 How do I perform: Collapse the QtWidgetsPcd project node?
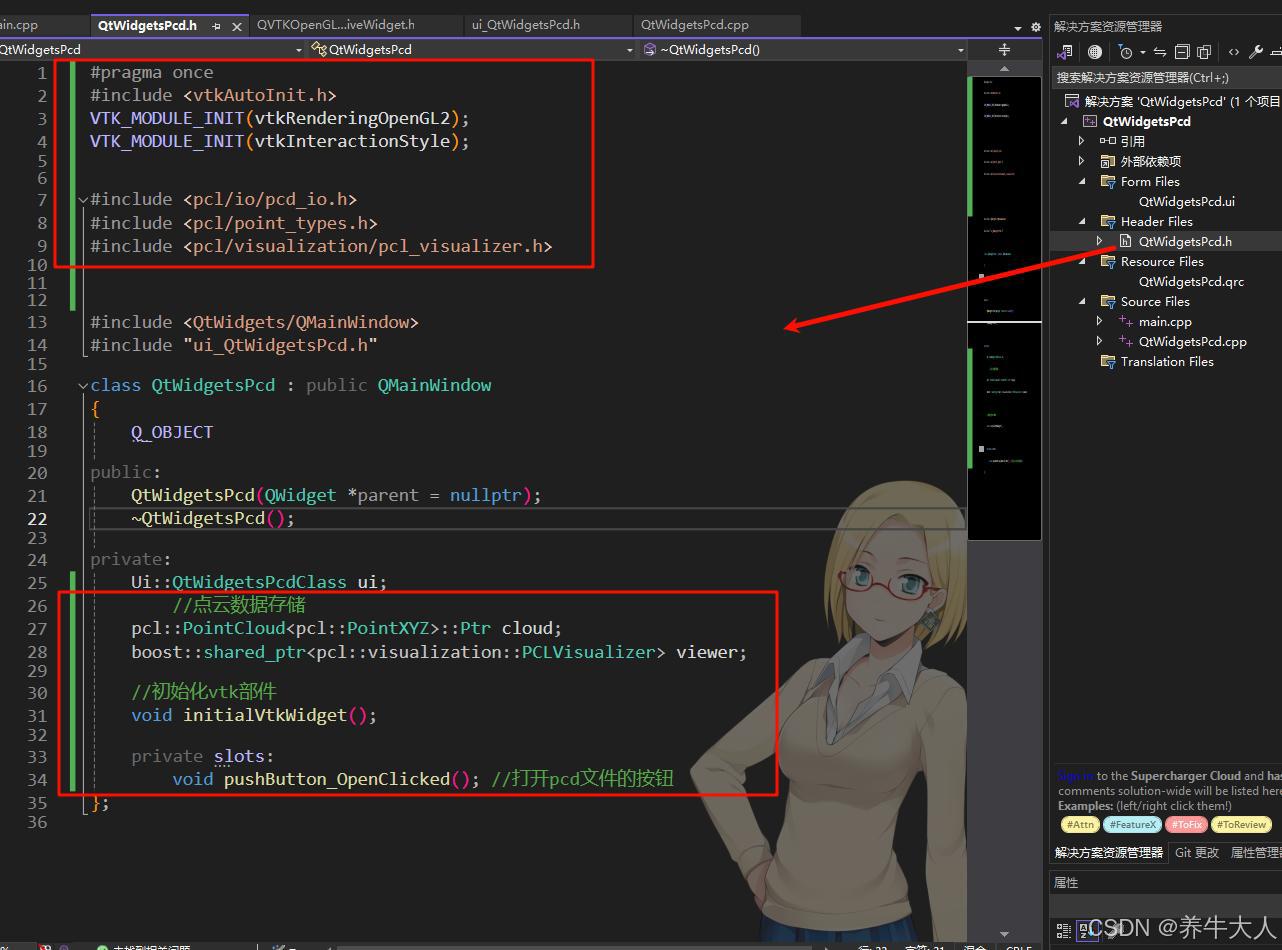(1064, 121)
